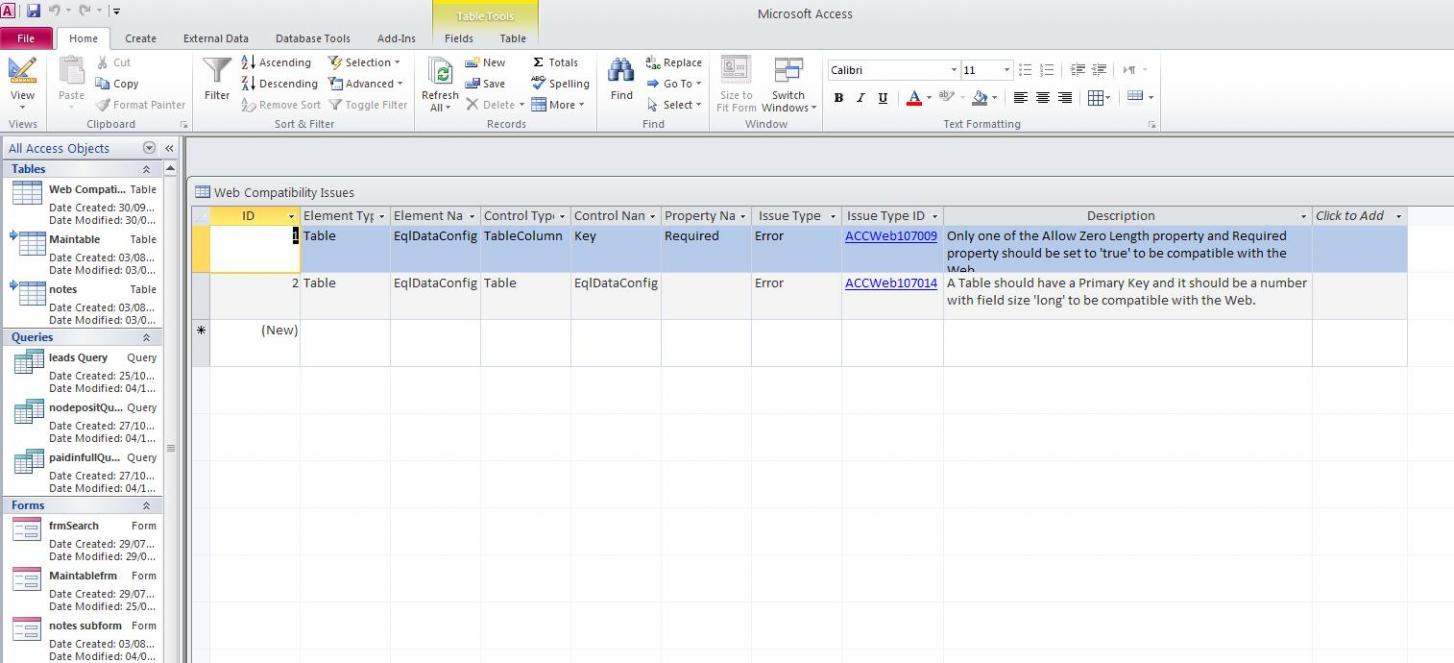Click the Background fill color bucket
The width and height of the screenshot is (1454, 663).
tap(979, 98)
